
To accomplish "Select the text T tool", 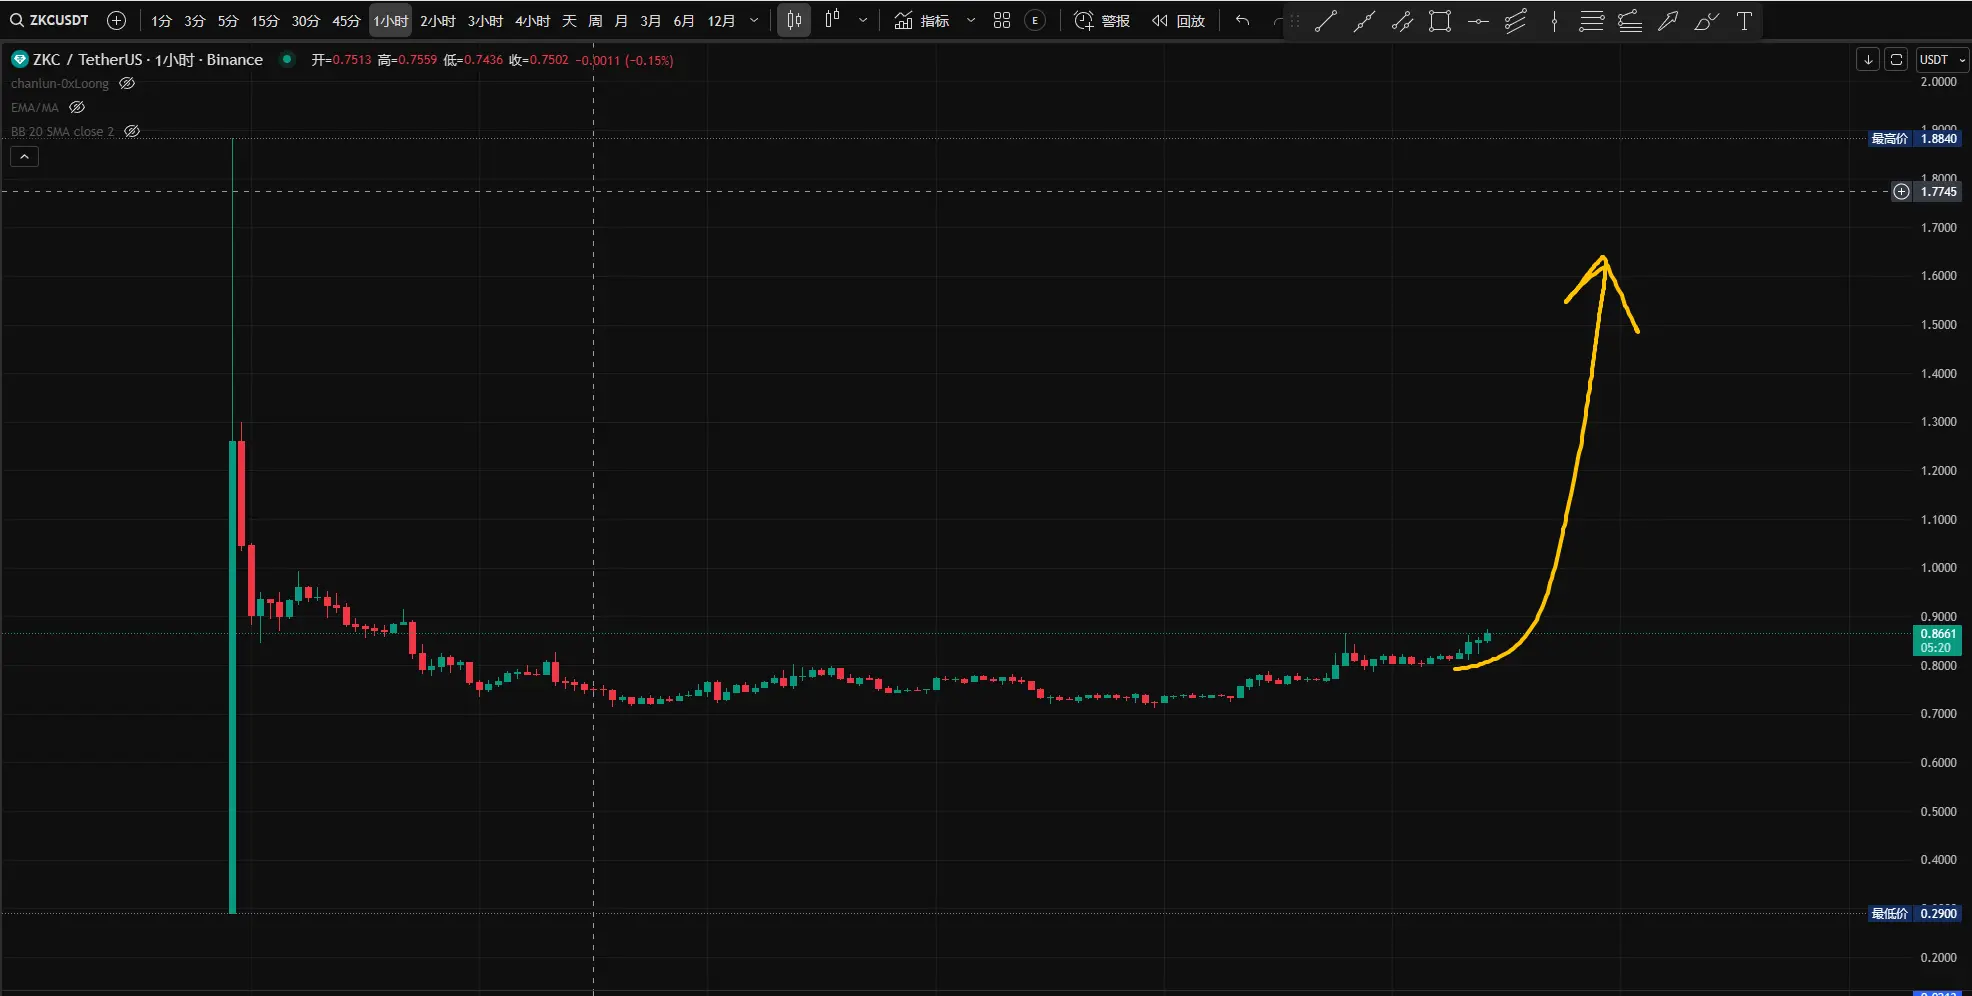I will click(1744, 21).
